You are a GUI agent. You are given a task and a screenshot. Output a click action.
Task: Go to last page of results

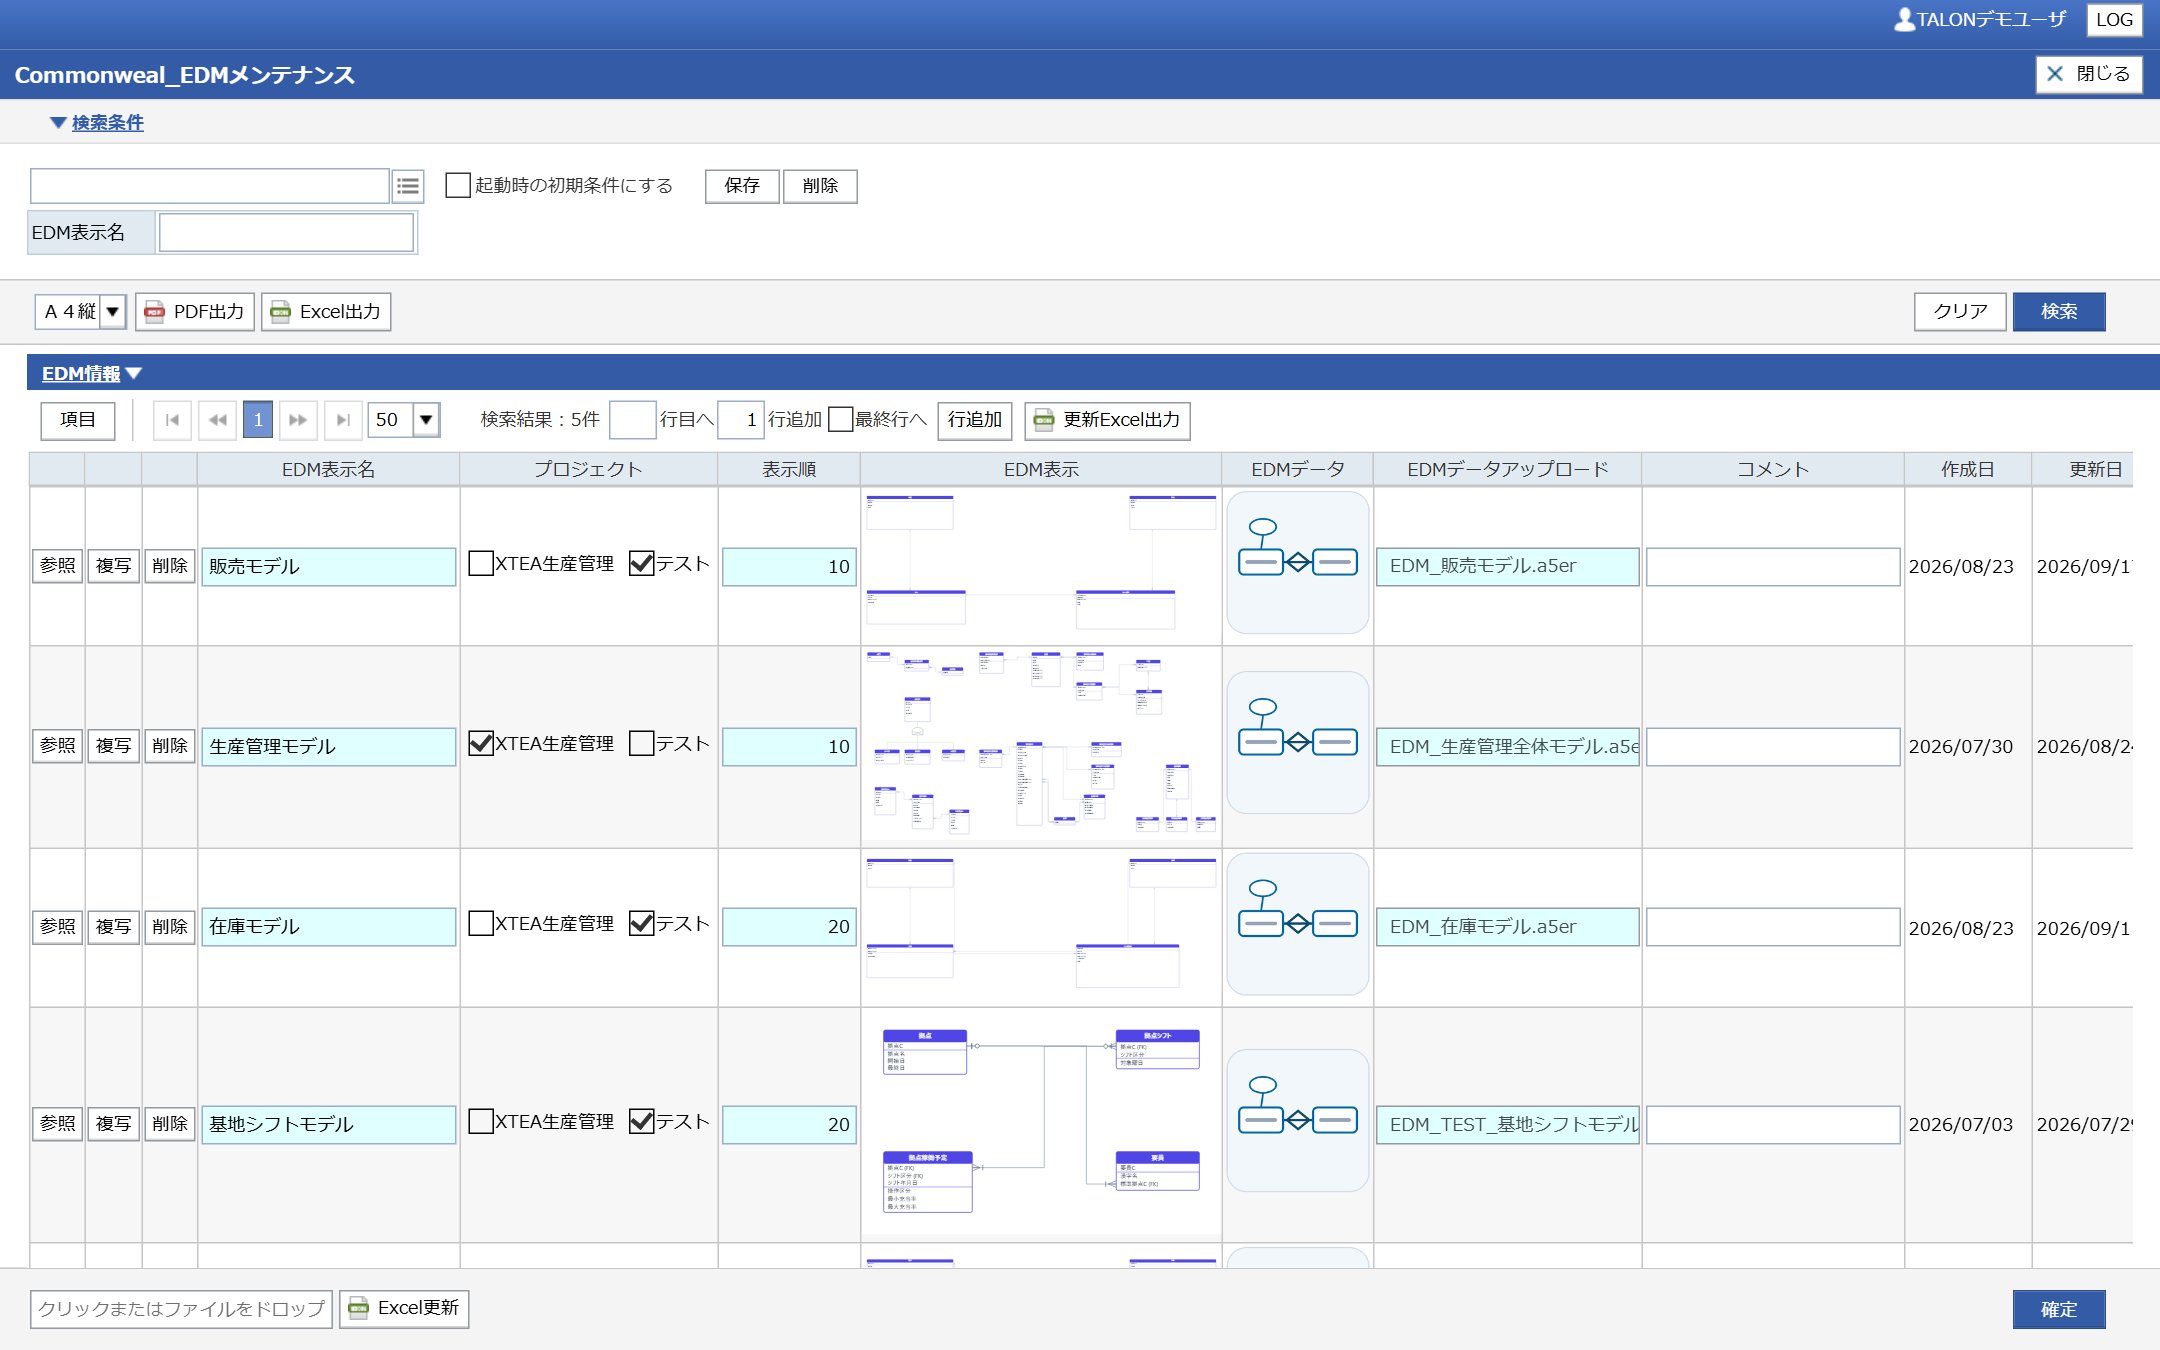pyautogui.click(x=343, y=420)
